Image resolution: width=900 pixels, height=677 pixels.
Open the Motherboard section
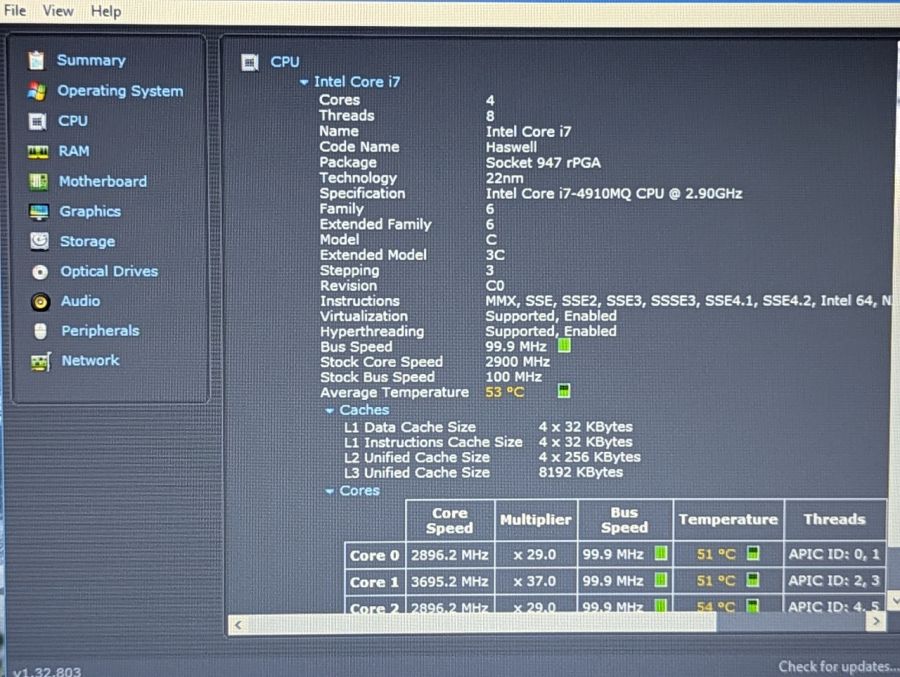[103, 181]
